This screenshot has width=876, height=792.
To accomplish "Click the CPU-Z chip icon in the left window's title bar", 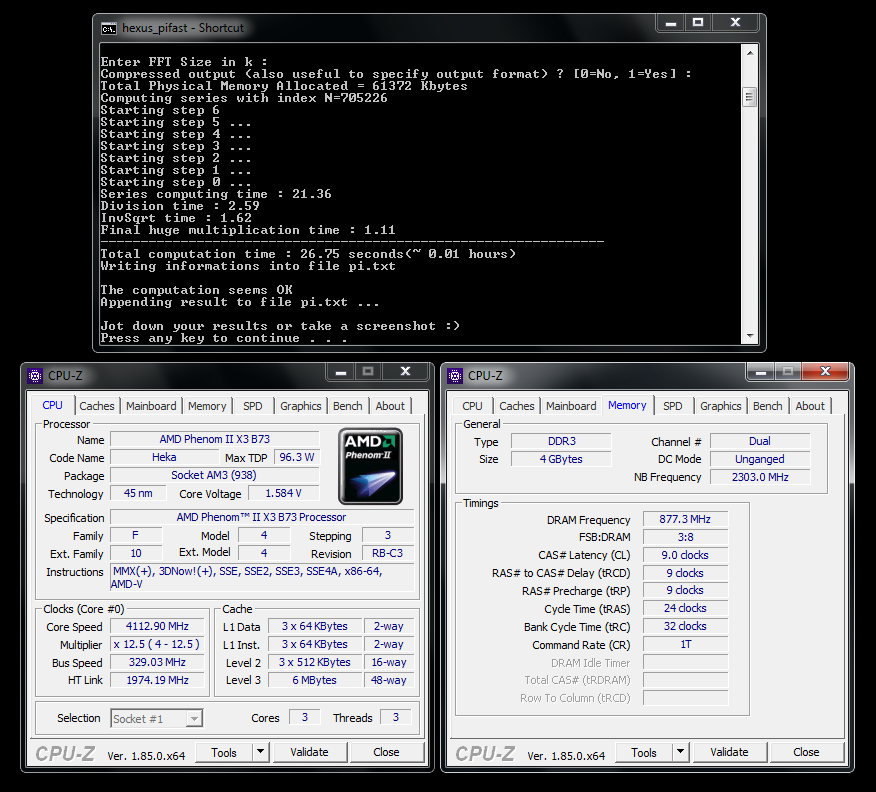I will pyautogui.click(x=35, y=376).
